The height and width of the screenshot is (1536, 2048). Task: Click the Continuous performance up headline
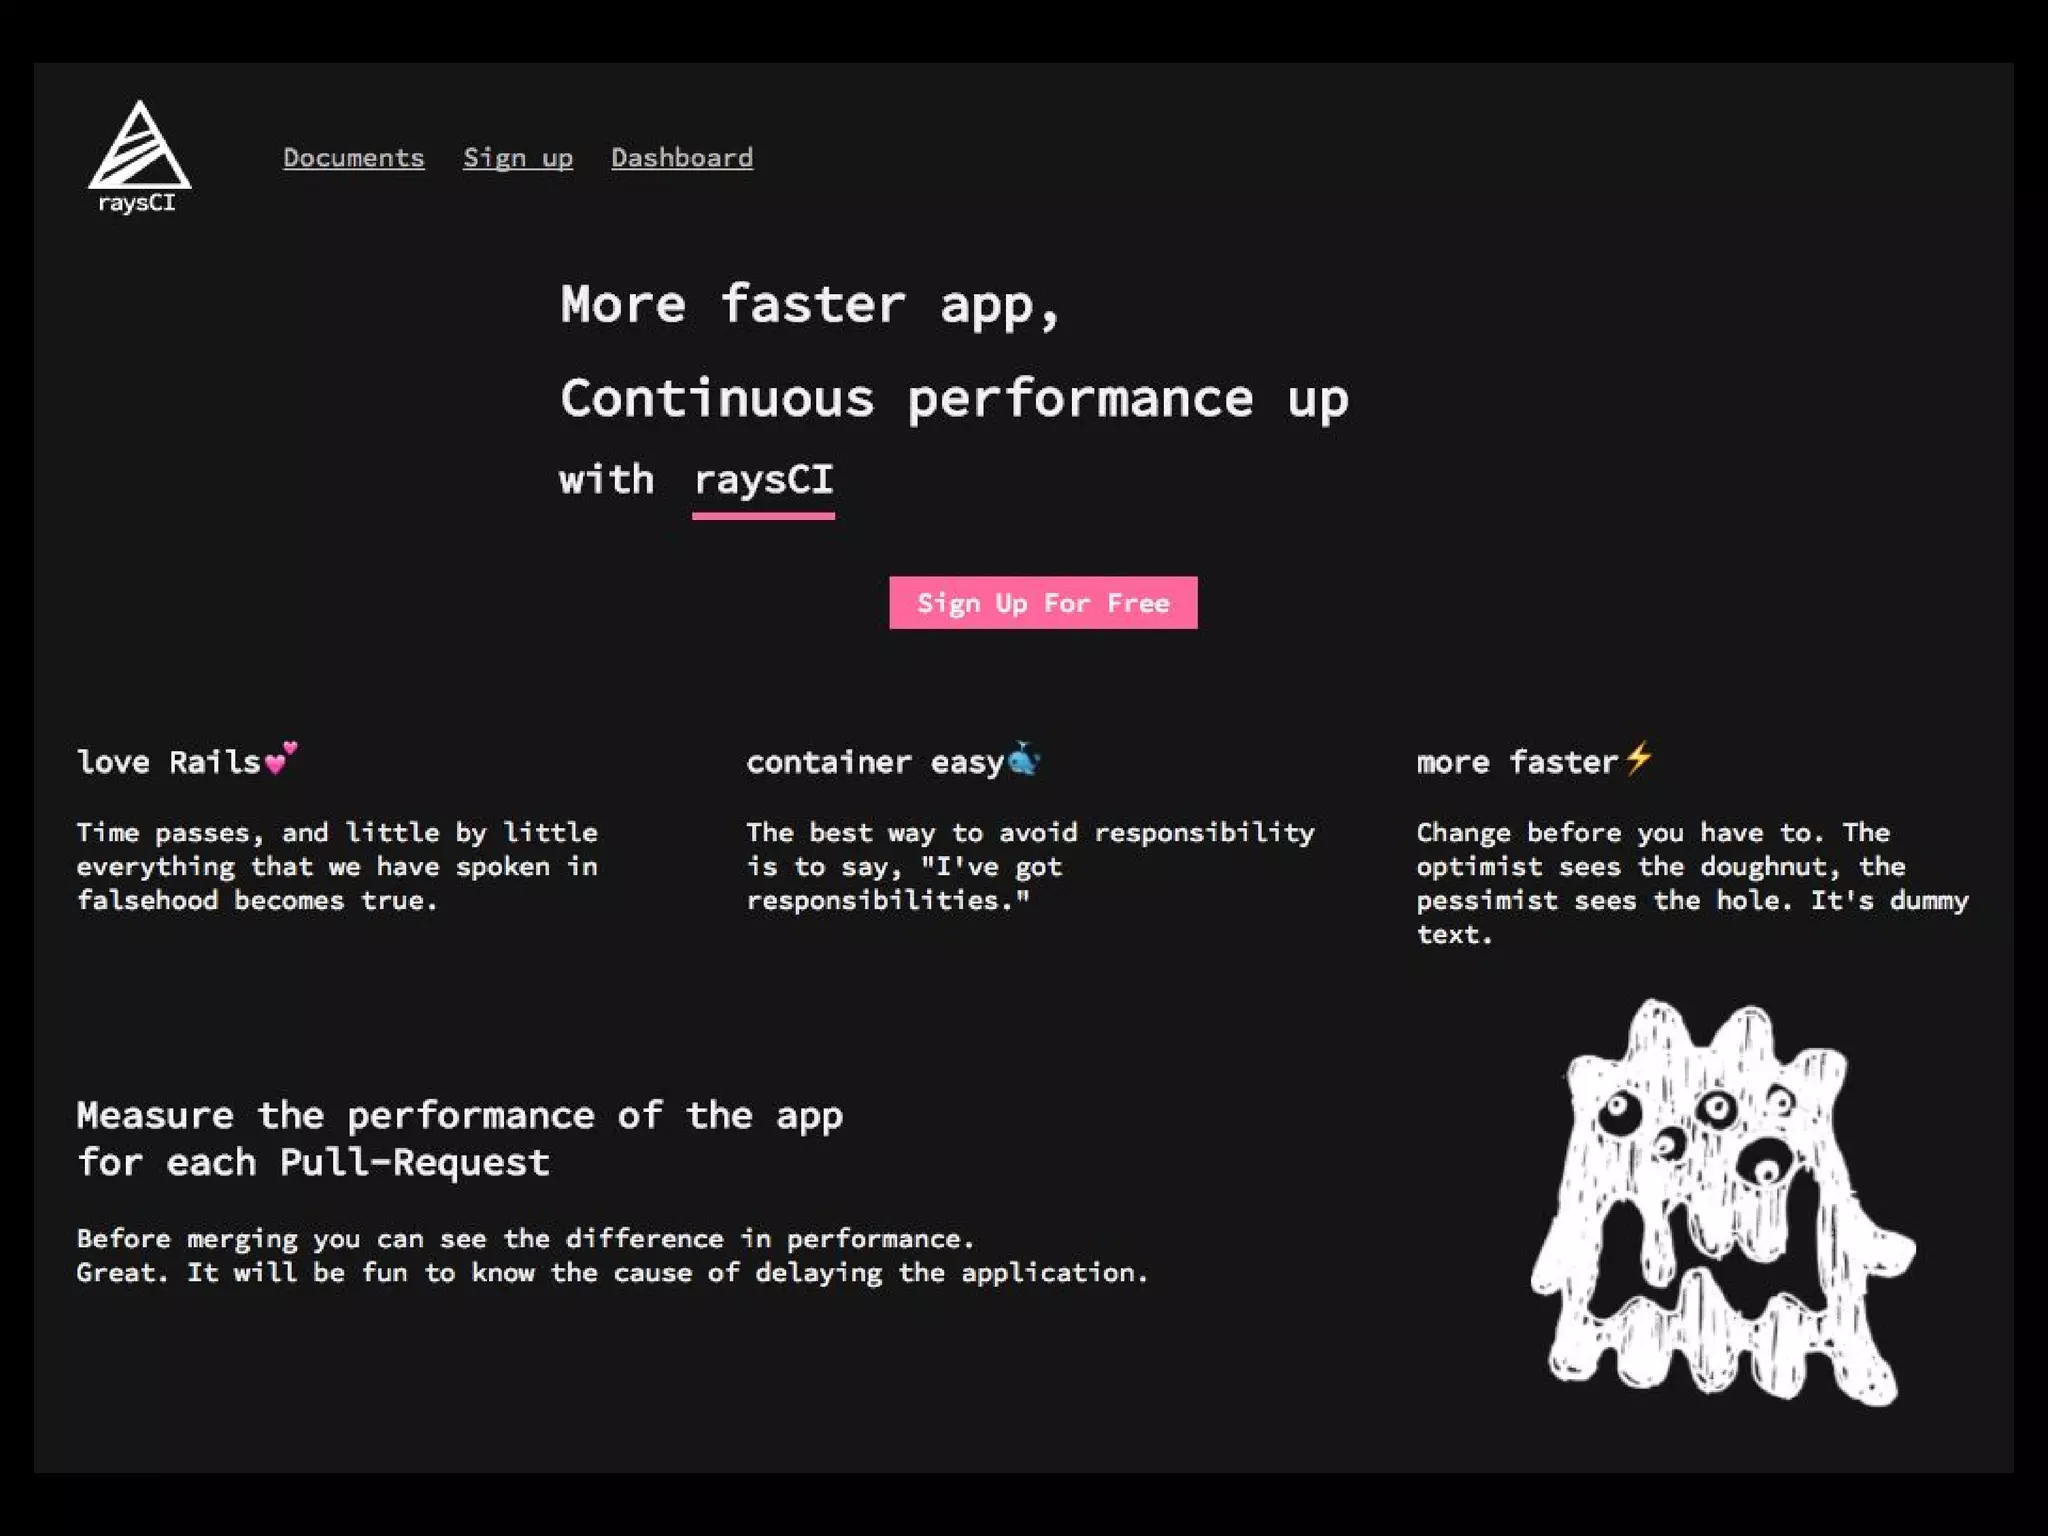(x=953, y=399)
